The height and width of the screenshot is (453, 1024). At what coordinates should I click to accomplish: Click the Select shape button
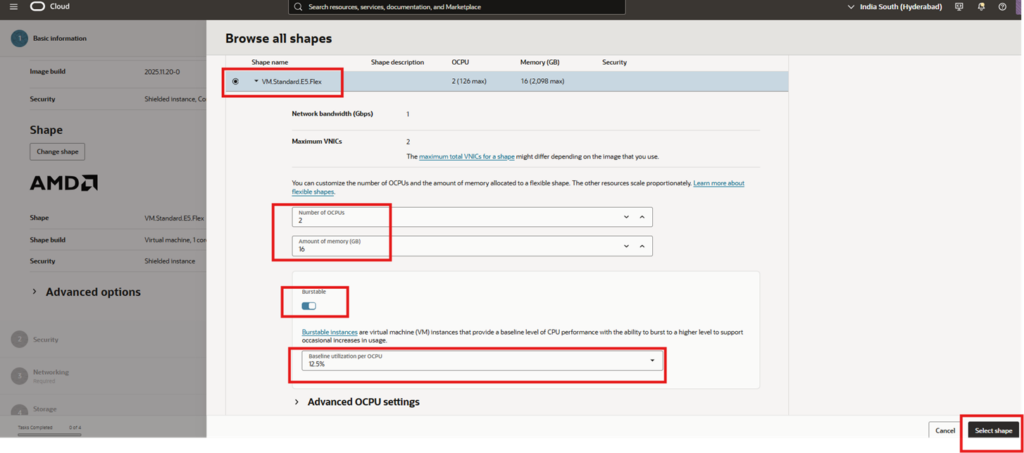tap(993, 431)
